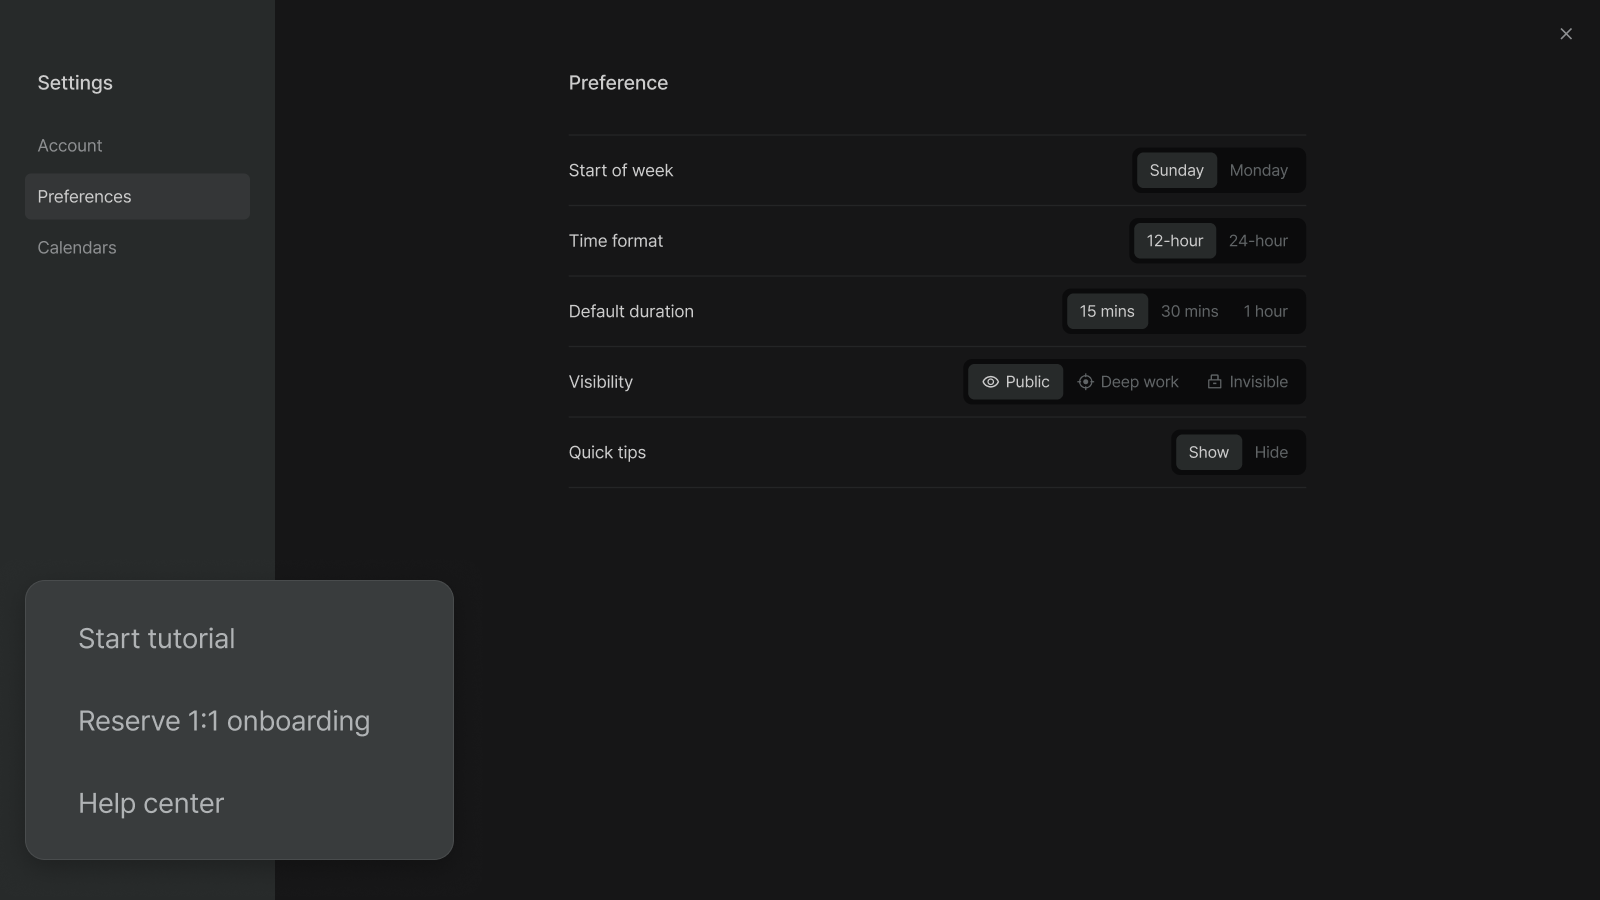
Task: Set visibility to Public
Action: click(x=1015, y=382)
